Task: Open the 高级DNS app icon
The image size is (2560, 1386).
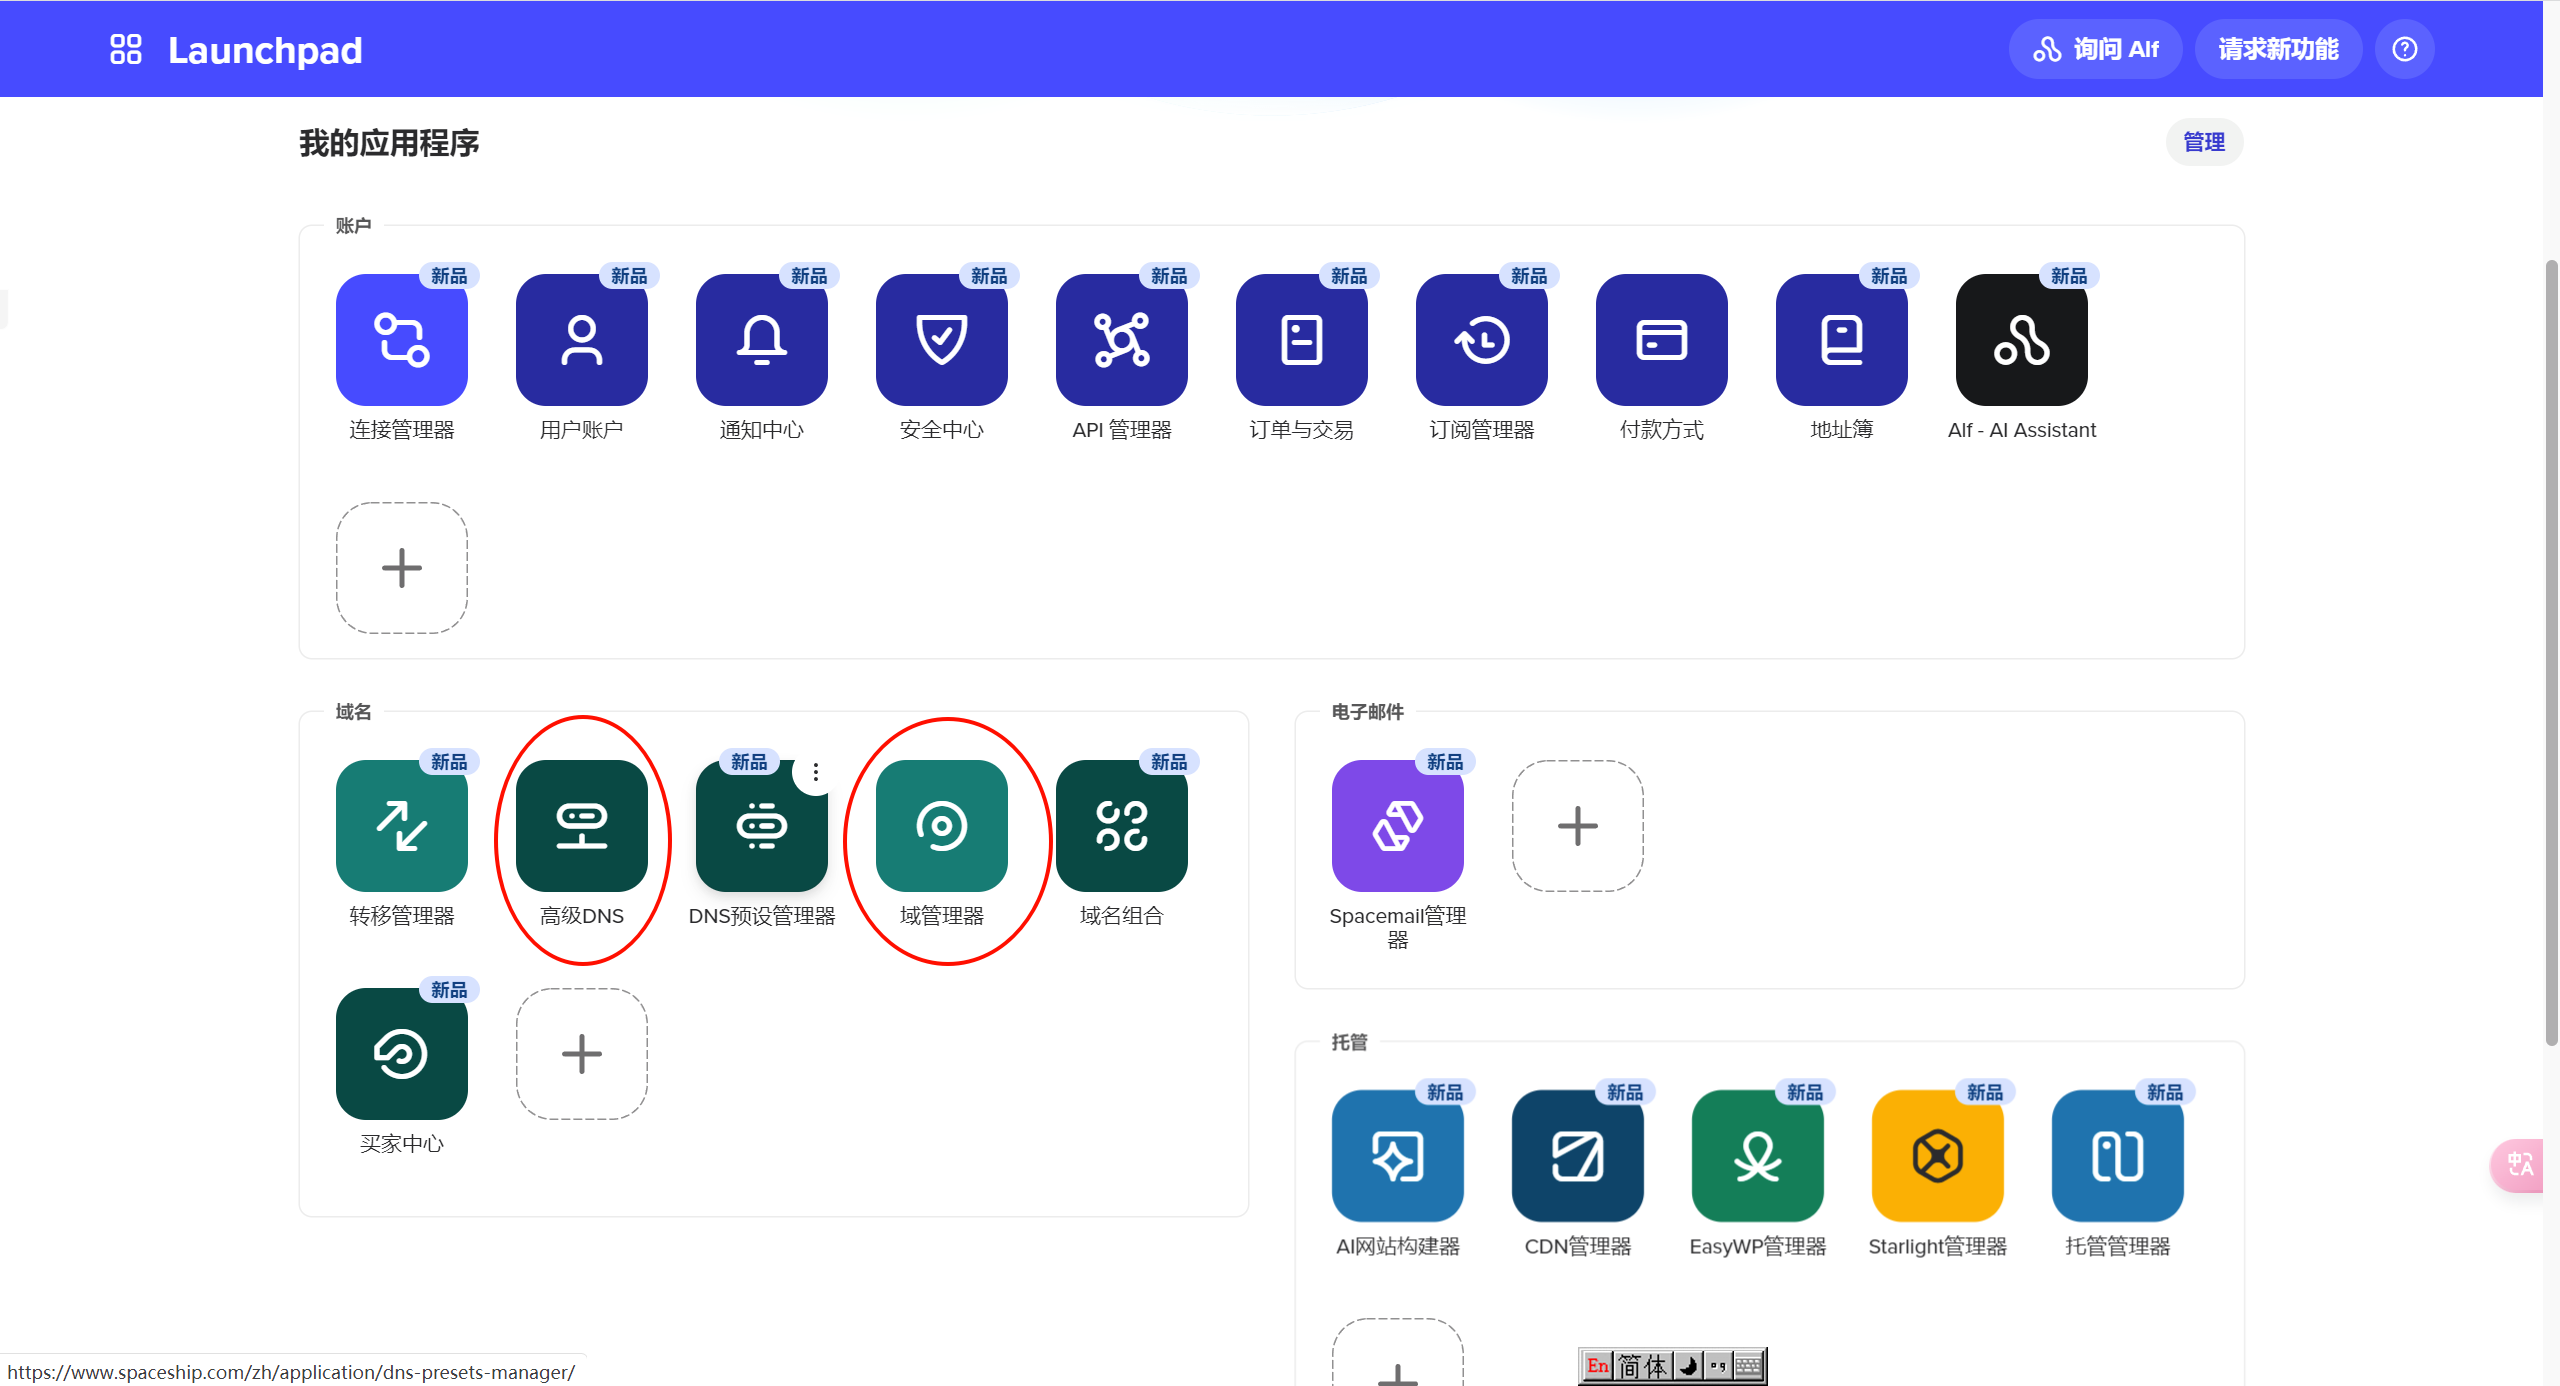Action: click(581, 826)
